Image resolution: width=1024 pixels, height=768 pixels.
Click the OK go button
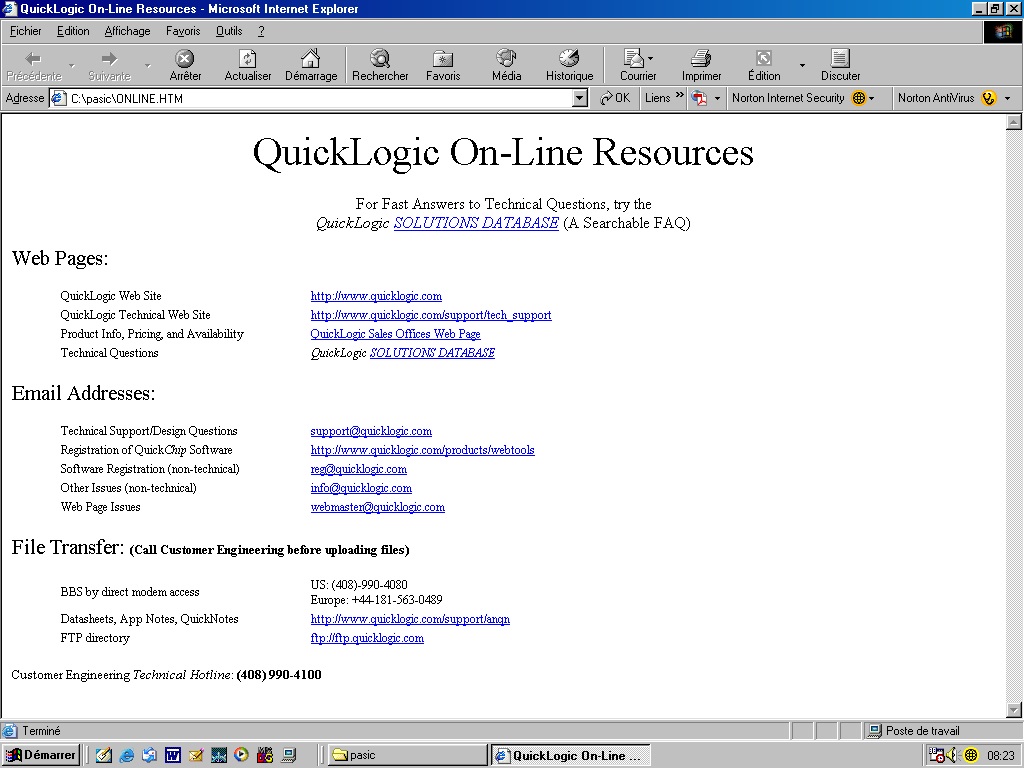(x=615, y=98)
